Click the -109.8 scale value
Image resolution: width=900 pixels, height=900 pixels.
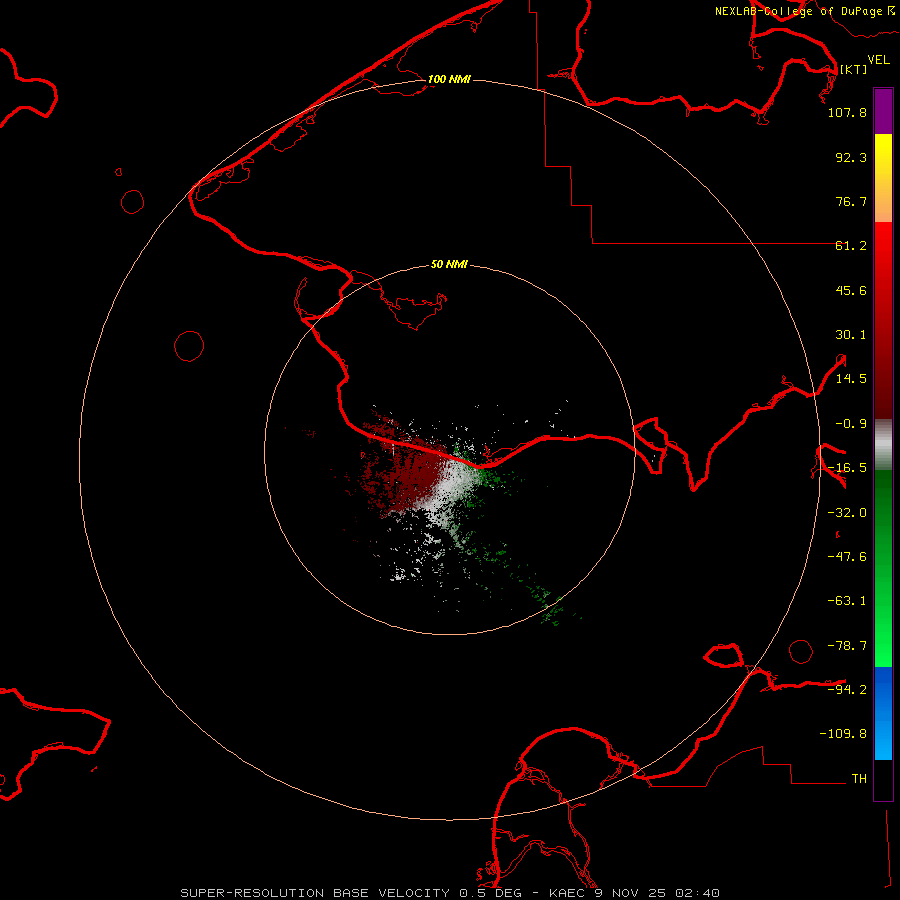click(843, 734)
